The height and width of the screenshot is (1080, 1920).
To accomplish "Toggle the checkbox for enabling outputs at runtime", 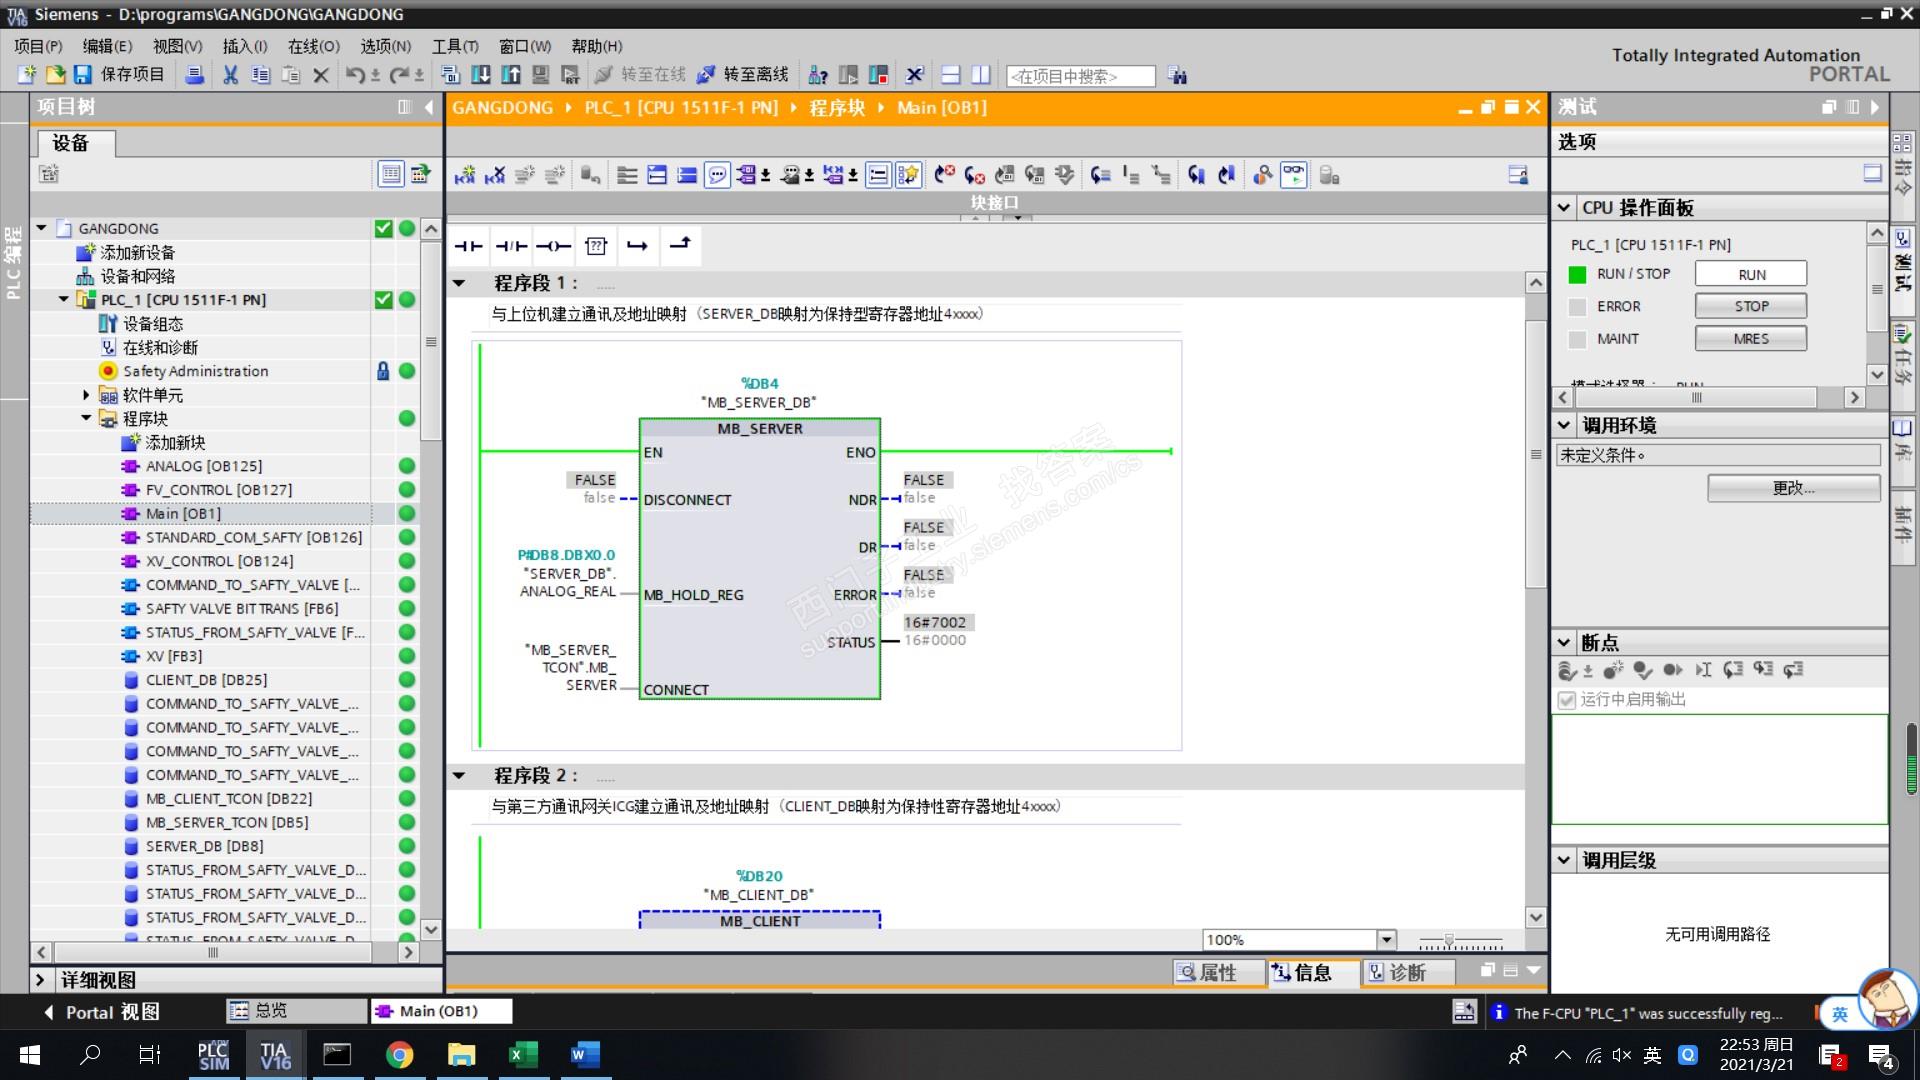I will click(1567, 700).
